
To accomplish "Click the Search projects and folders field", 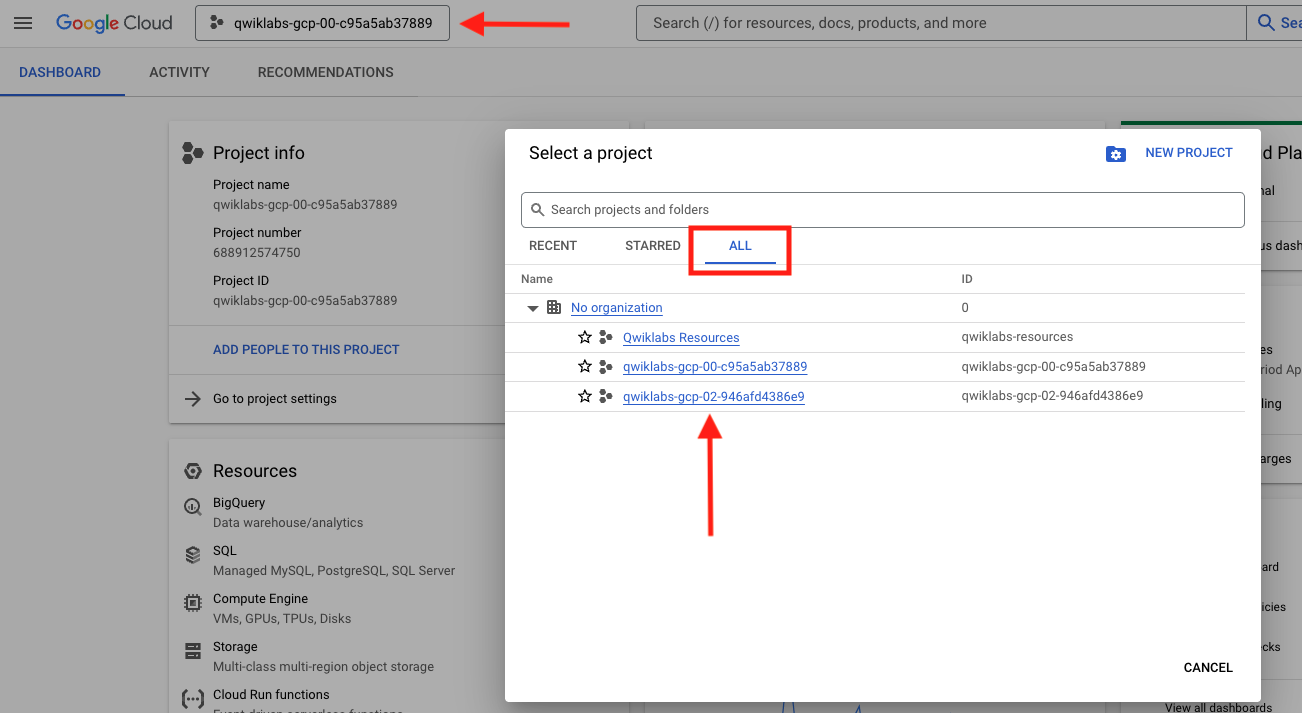I will [883, 210].
